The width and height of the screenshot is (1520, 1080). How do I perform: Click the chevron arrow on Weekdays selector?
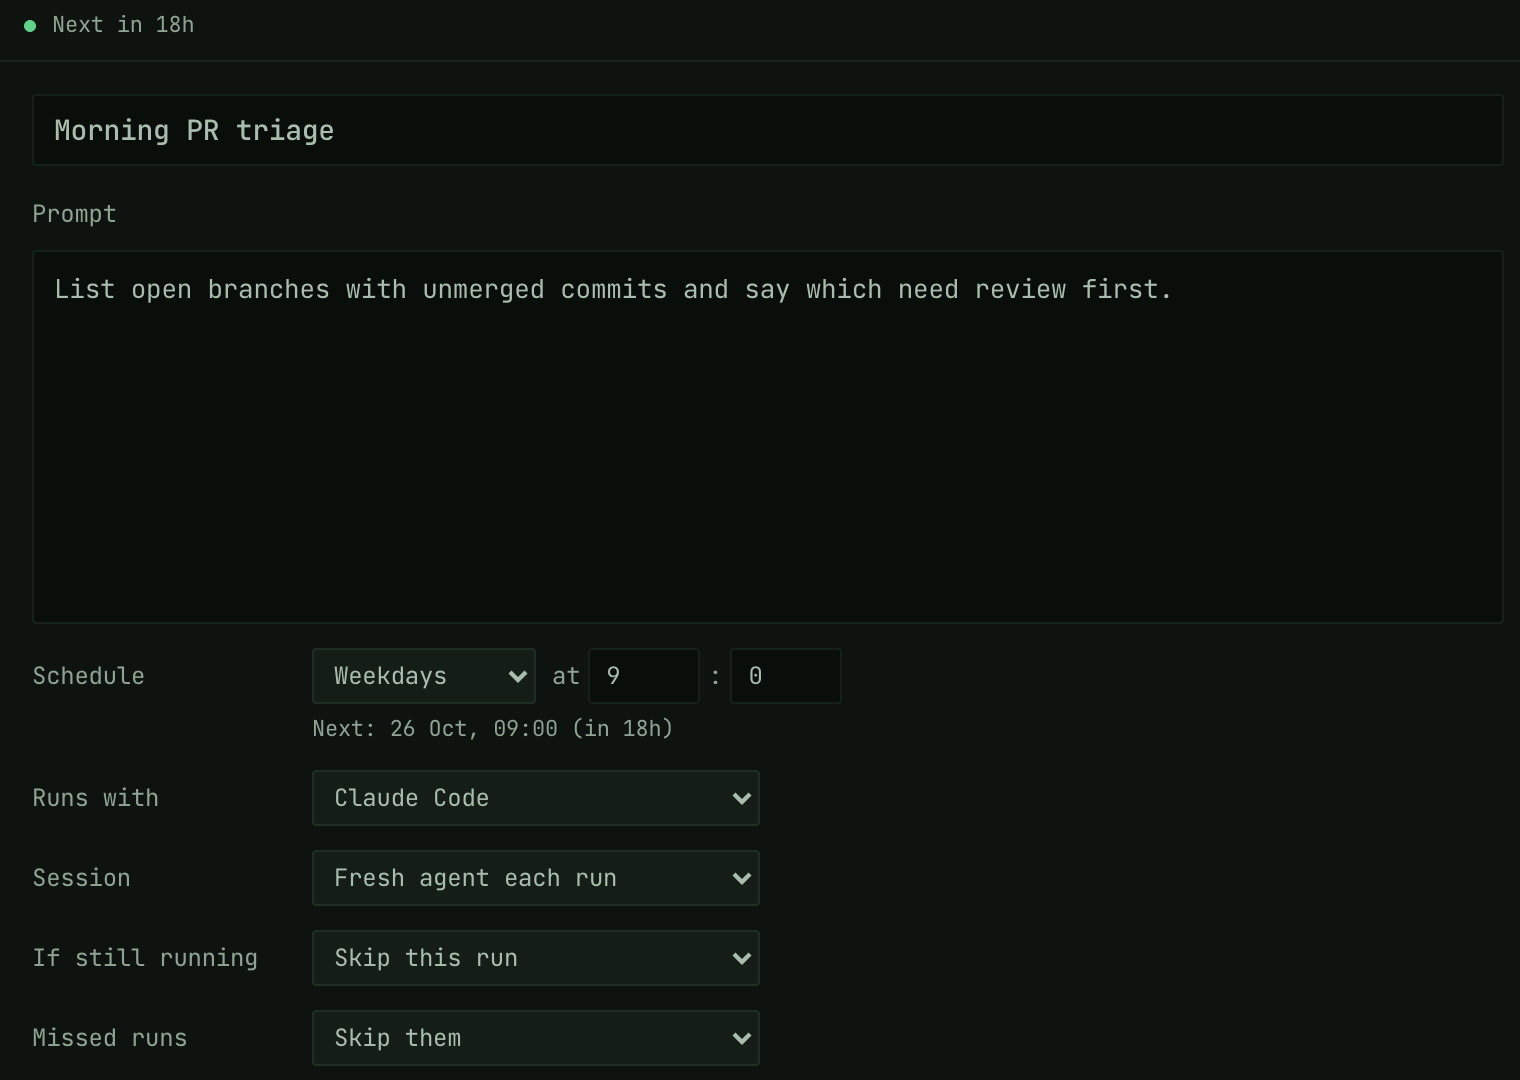[517, 677]
